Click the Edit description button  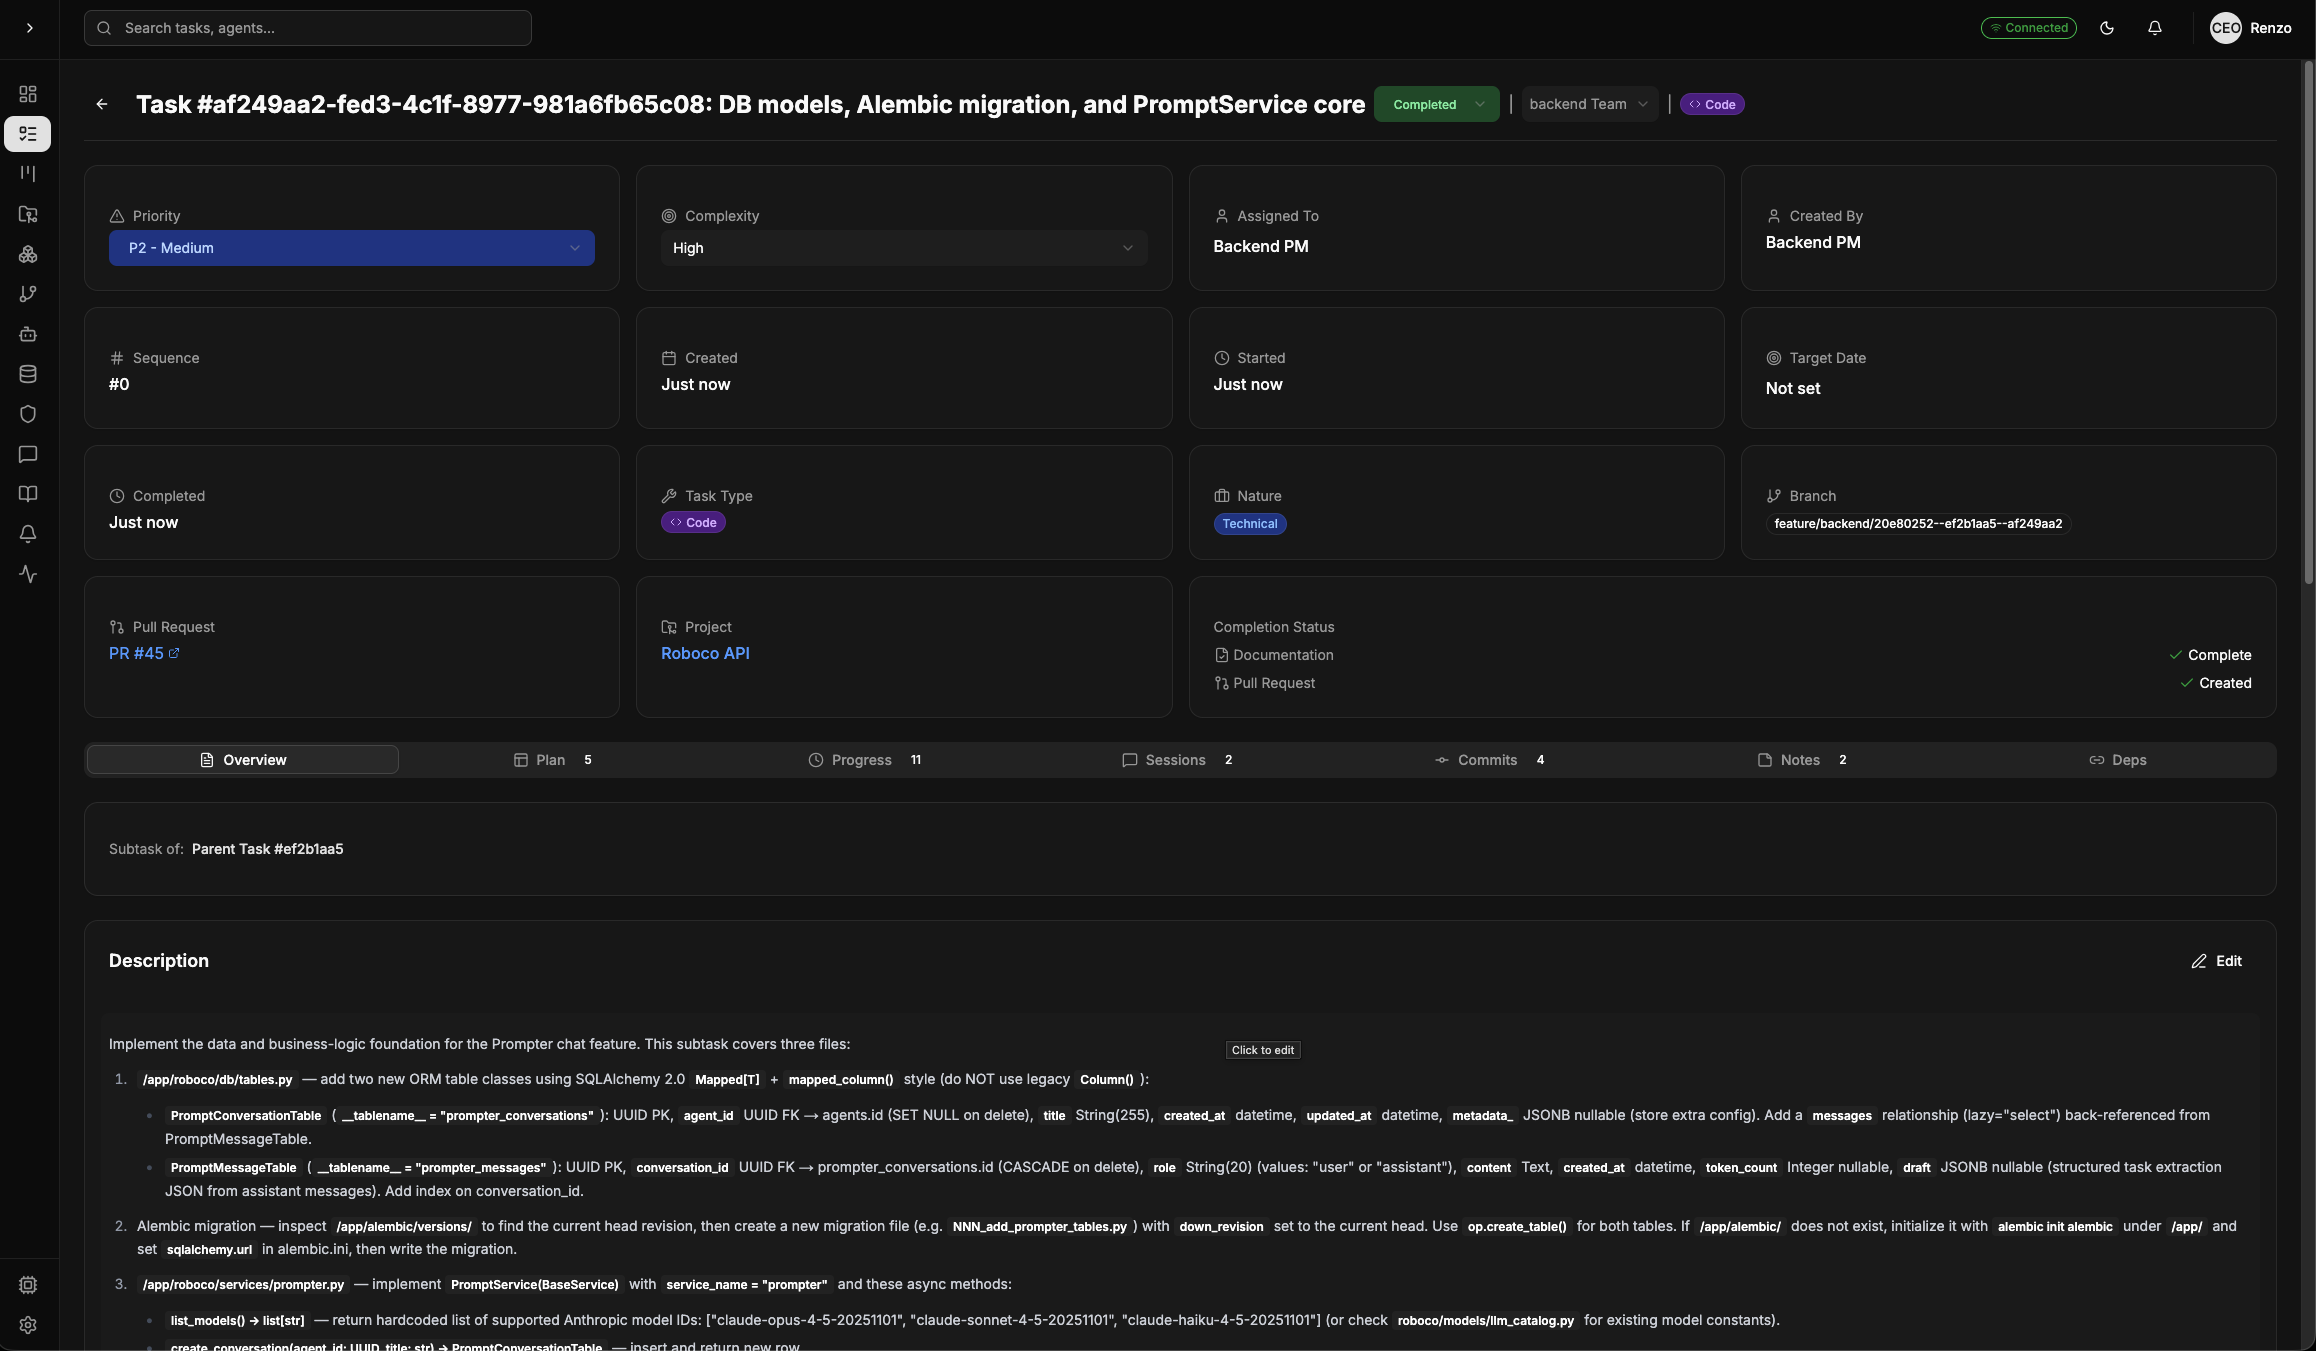2216,961
